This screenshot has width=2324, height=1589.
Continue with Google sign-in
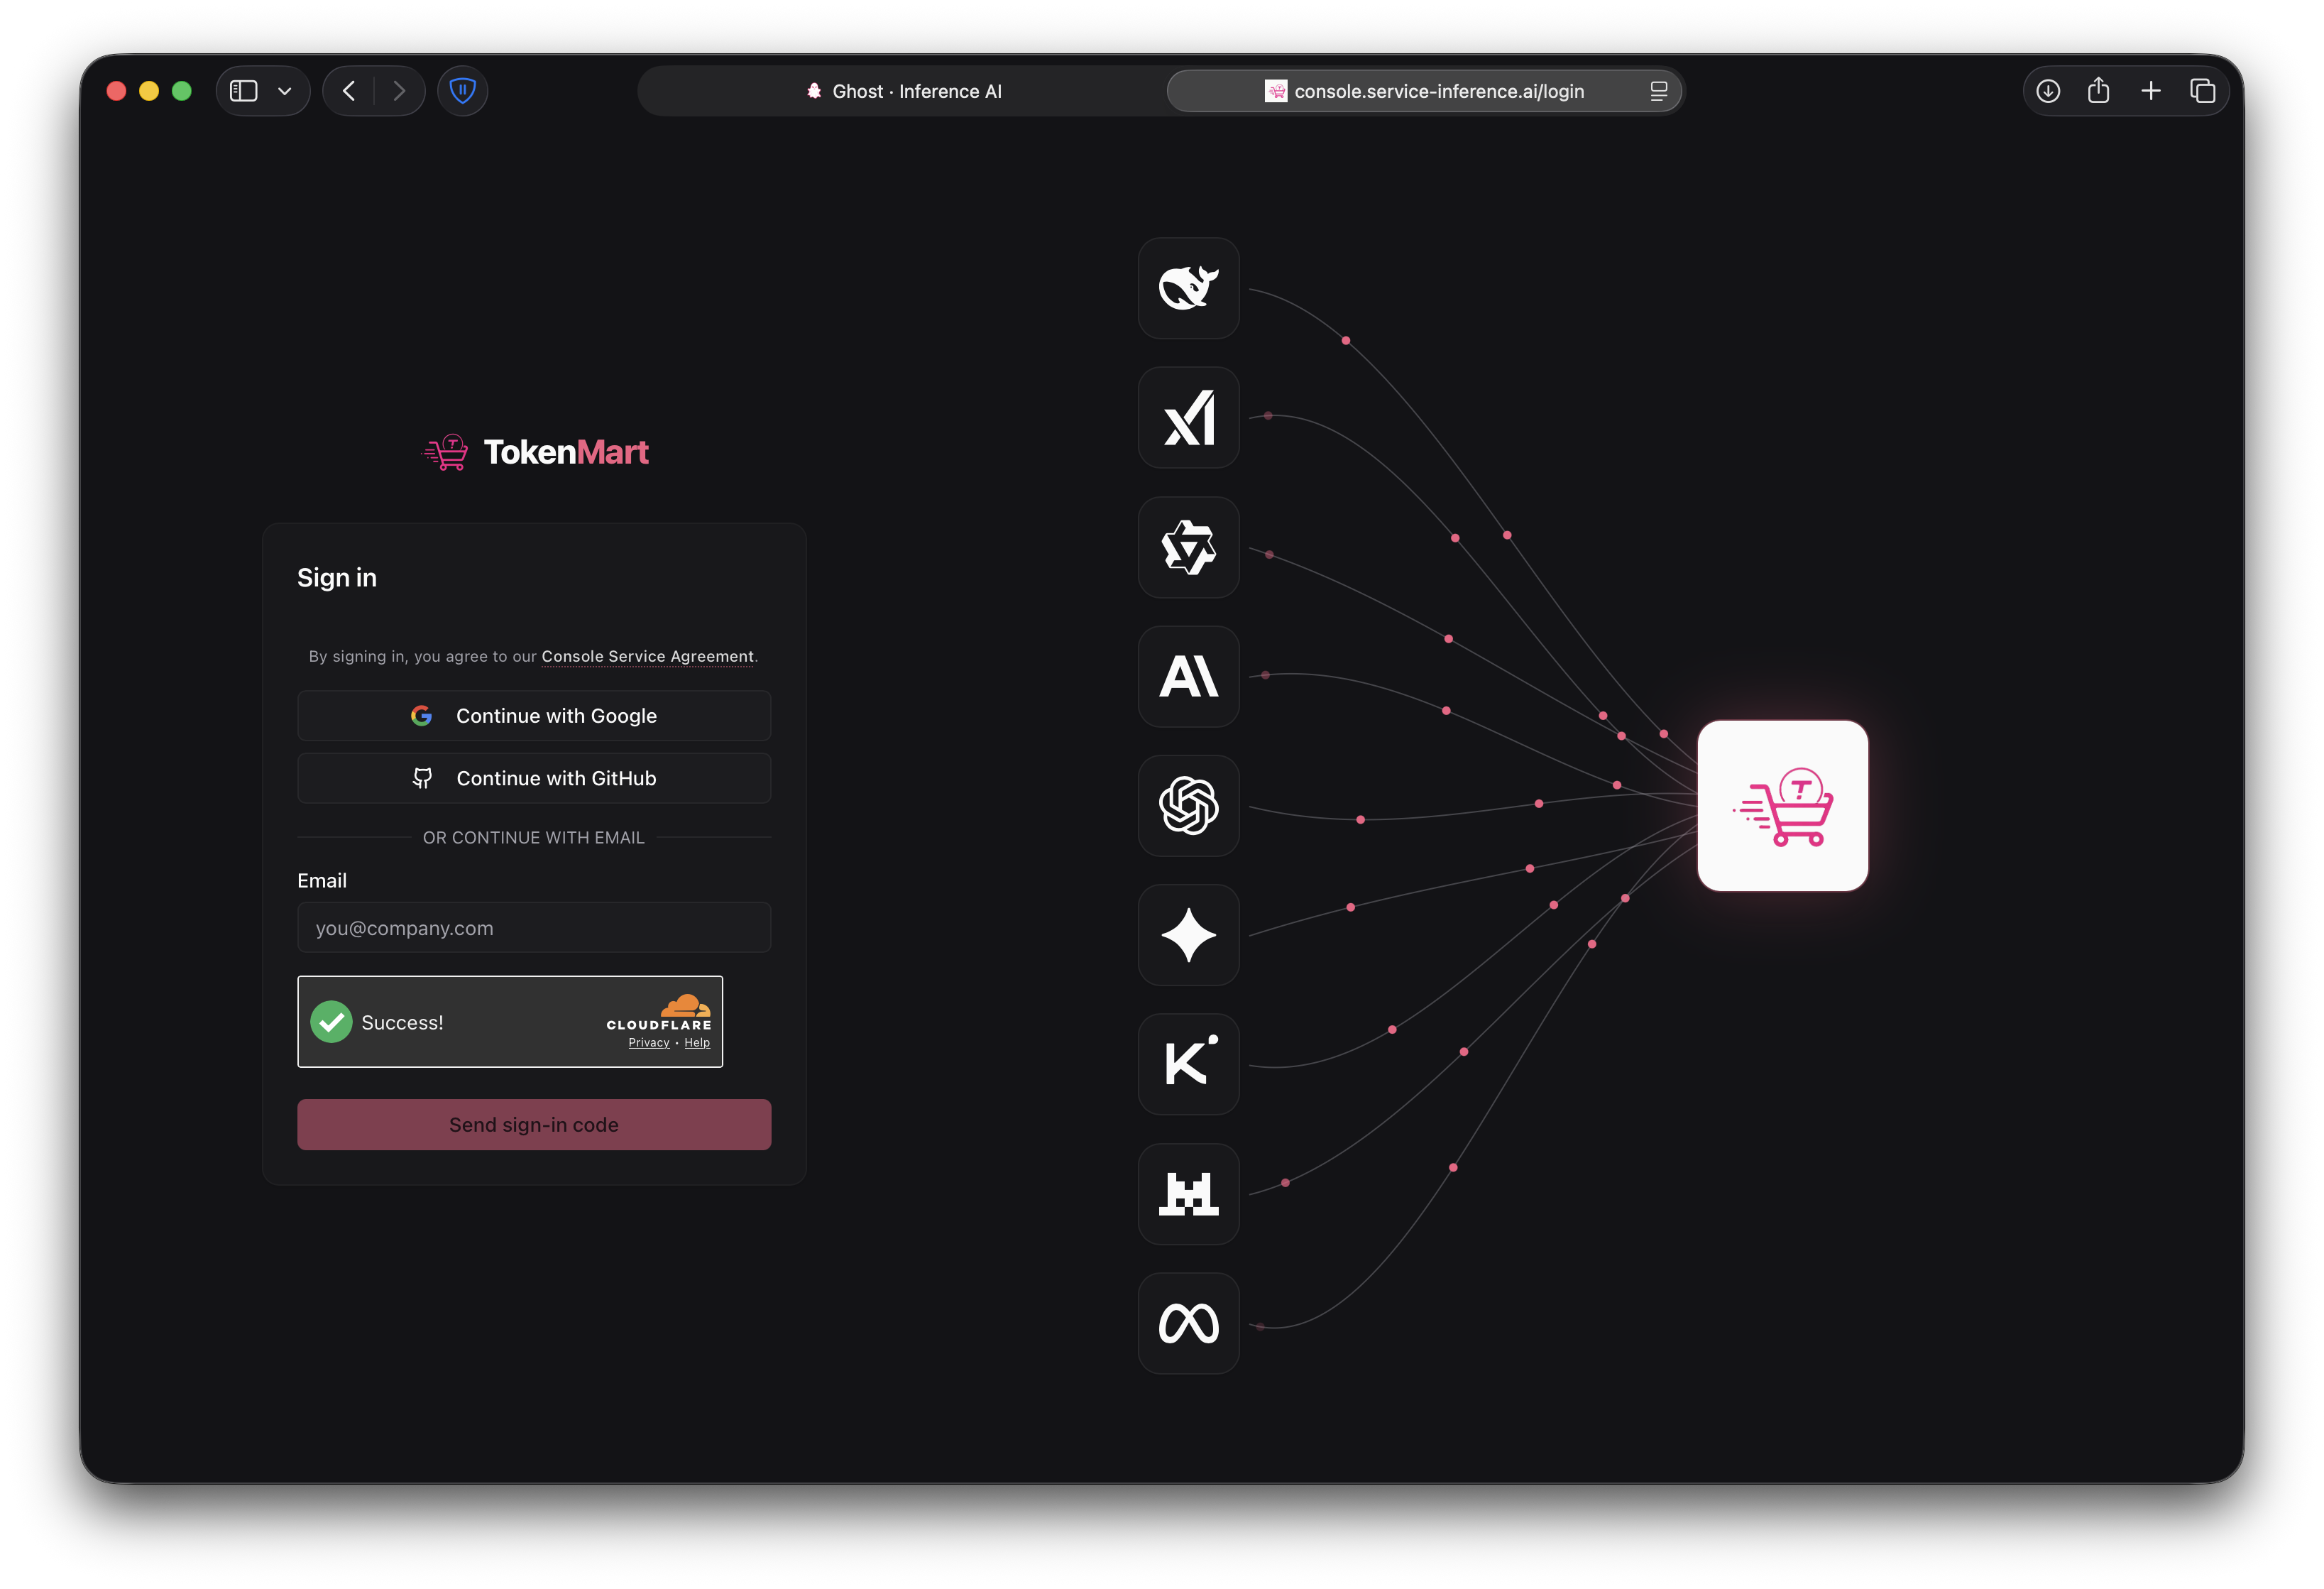pyautogui.click(x=534, y=716)
